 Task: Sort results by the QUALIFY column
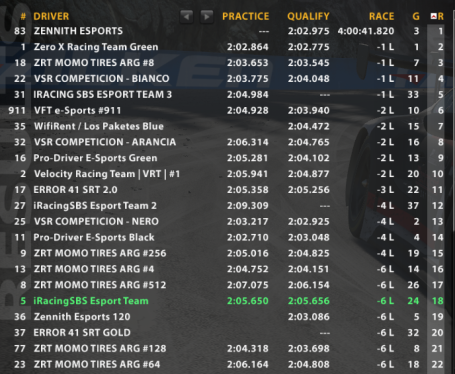click(x=308, y=16)
